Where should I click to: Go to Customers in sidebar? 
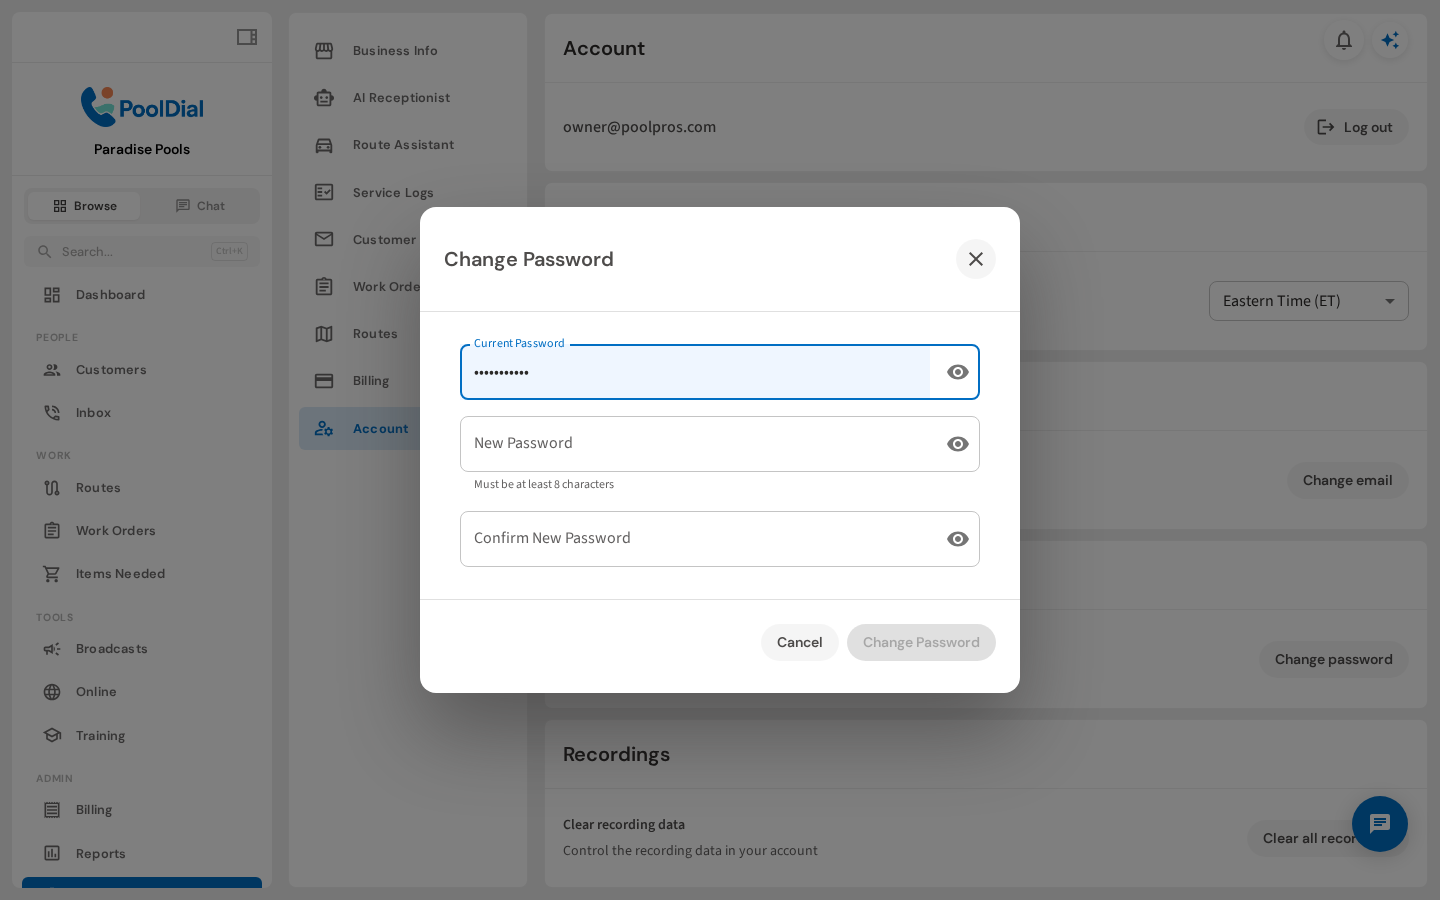tap(142, 370)
